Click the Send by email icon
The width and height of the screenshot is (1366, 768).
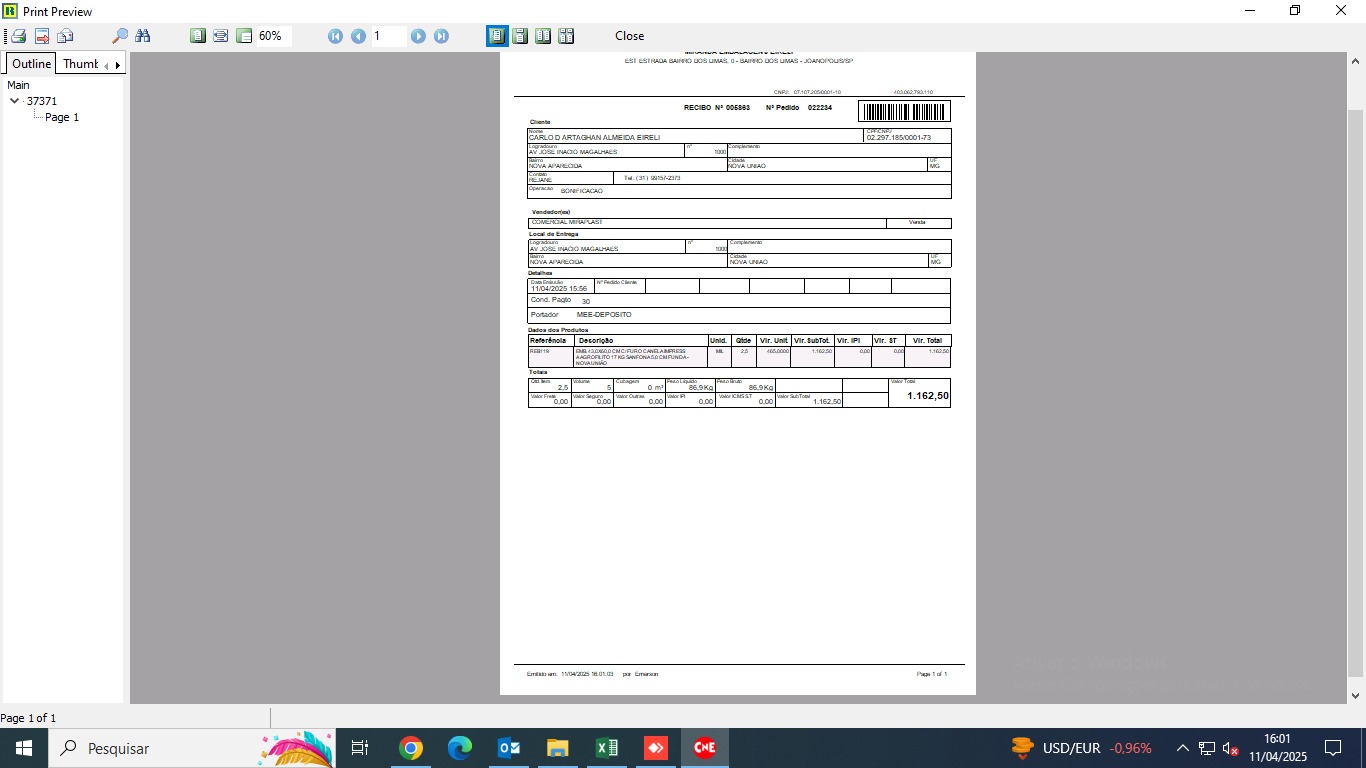(x=65, y=36)
